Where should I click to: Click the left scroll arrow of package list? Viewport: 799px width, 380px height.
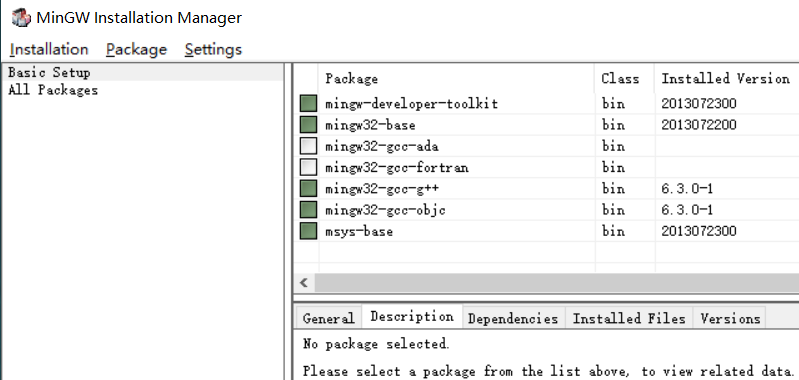304,283
